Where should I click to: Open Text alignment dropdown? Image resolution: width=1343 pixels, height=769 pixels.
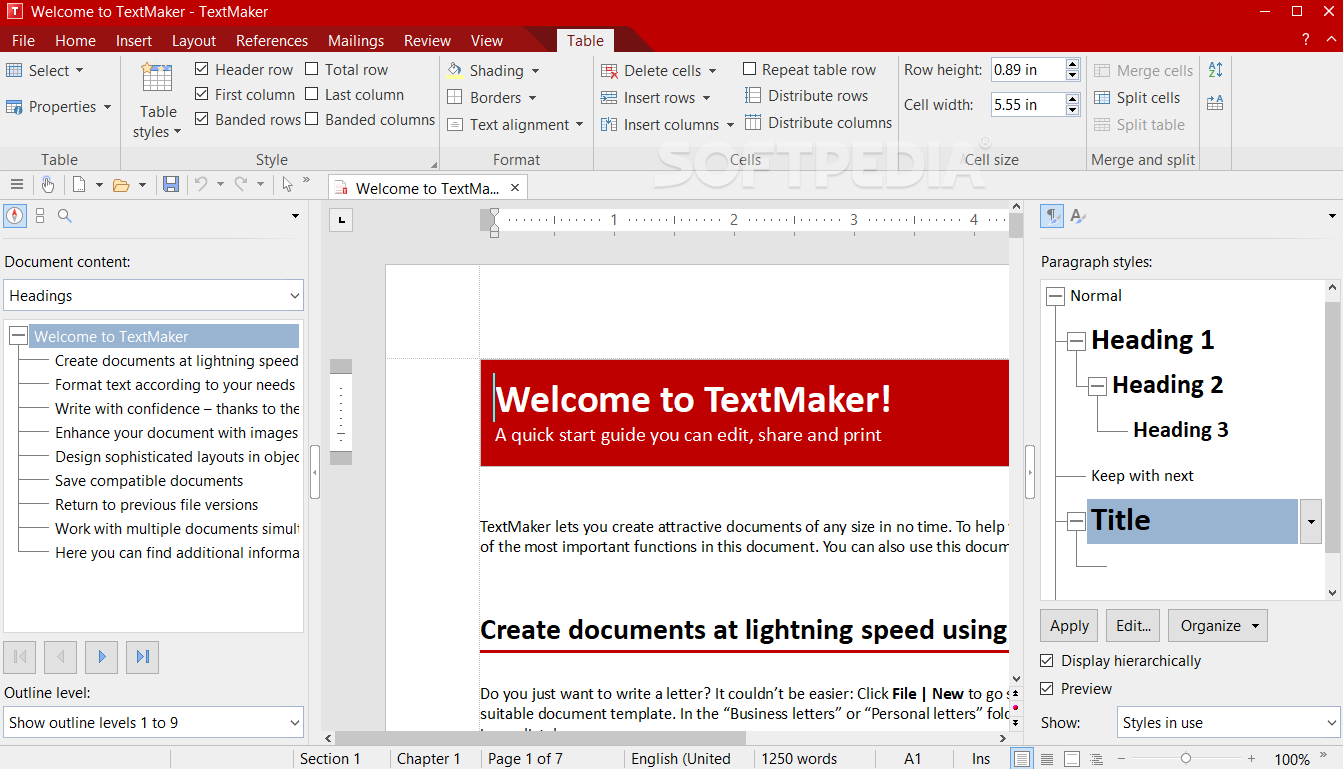click(x=514, y=124)
